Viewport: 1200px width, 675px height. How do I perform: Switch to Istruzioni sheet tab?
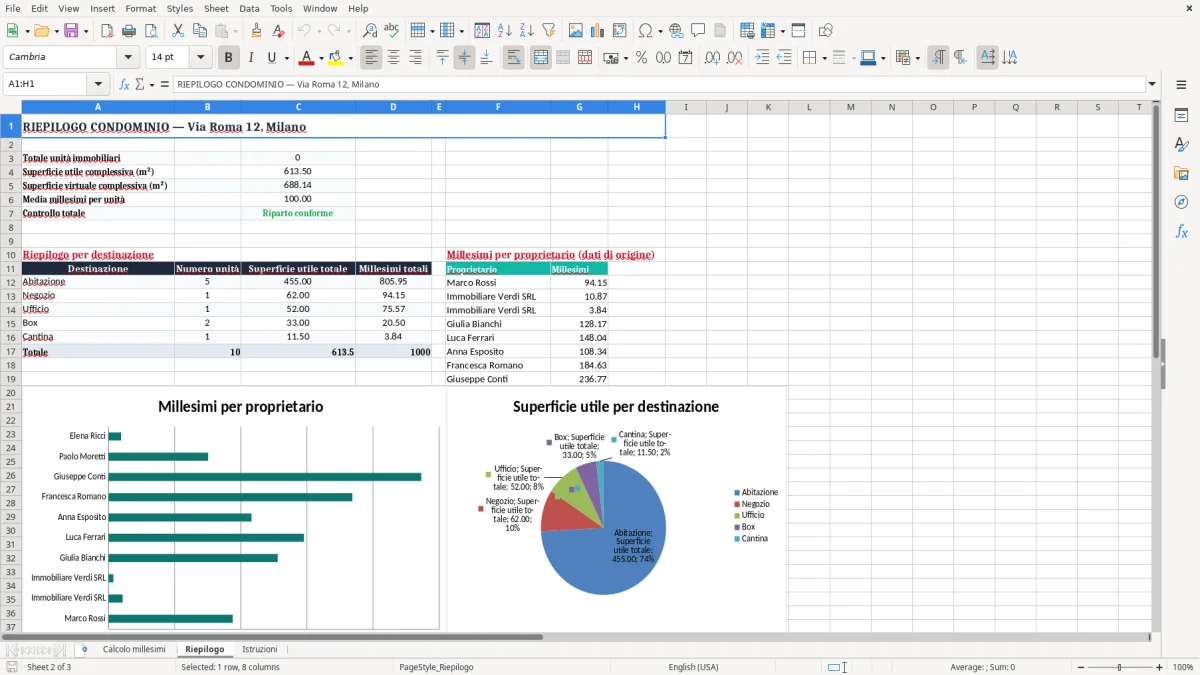[260, 649]
